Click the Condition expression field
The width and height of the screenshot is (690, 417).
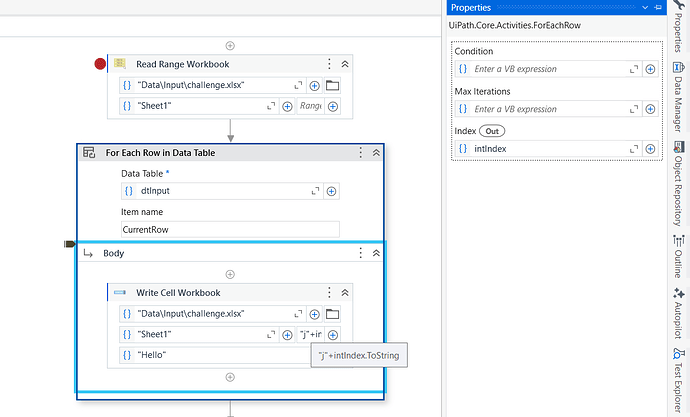coord(548,69)
